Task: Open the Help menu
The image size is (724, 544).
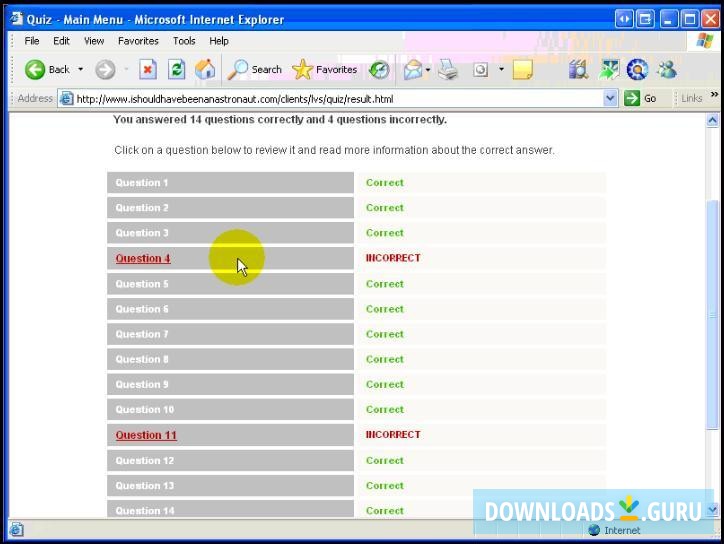Action: pyautogui.click(x=219, y=41)
